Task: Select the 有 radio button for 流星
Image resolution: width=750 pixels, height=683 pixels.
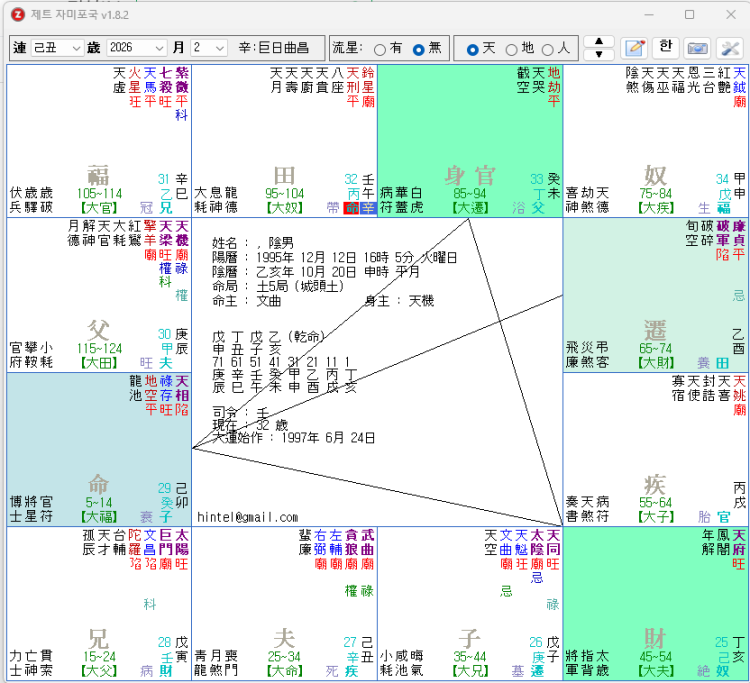Action: tap(380, 49)
